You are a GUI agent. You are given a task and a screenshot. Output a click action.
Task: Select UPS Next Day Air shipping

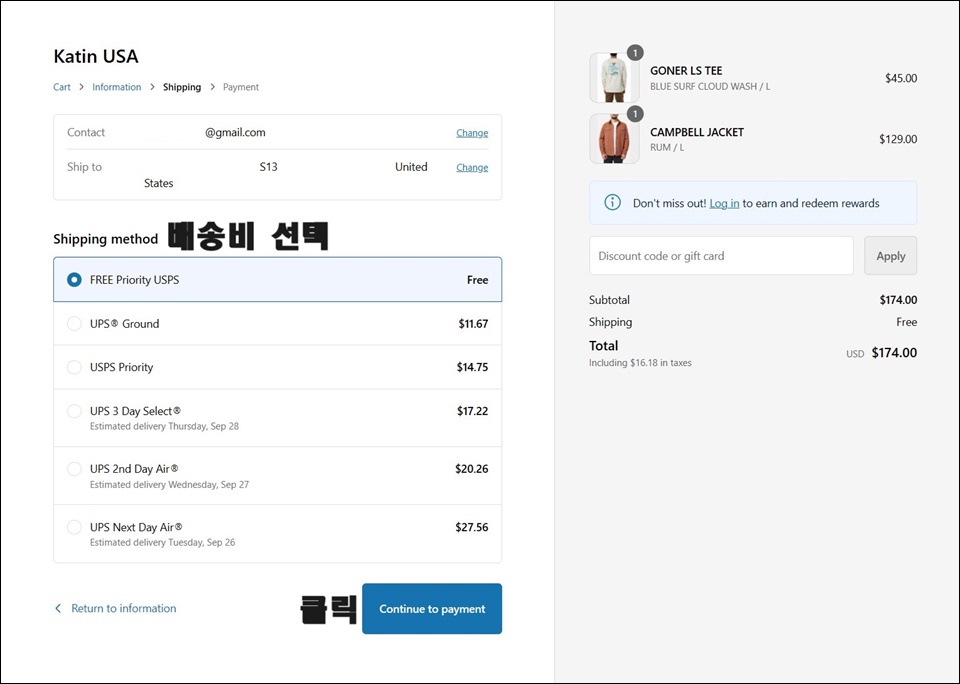point(74,527)
